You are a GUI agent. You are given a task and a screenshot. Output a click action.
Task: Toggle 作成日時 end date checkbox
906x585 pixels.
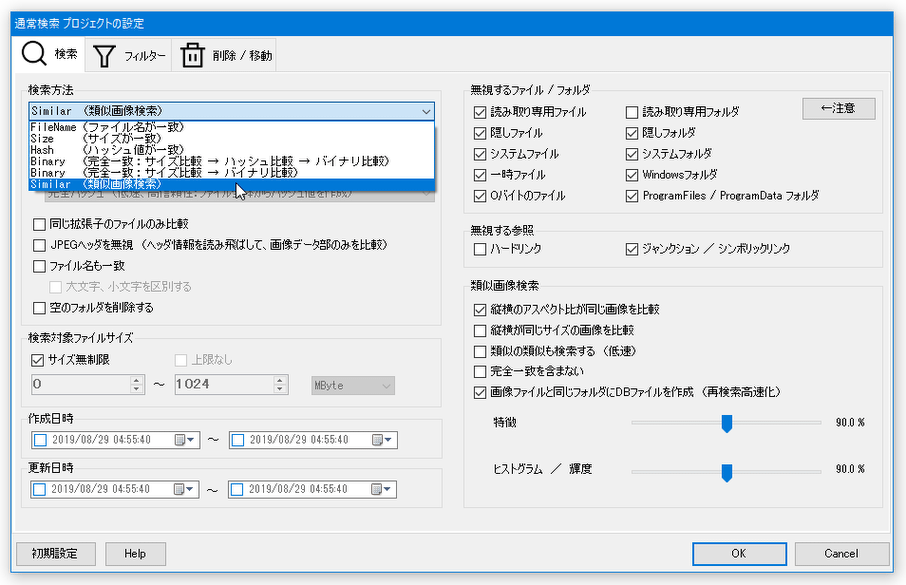(237, 440)
